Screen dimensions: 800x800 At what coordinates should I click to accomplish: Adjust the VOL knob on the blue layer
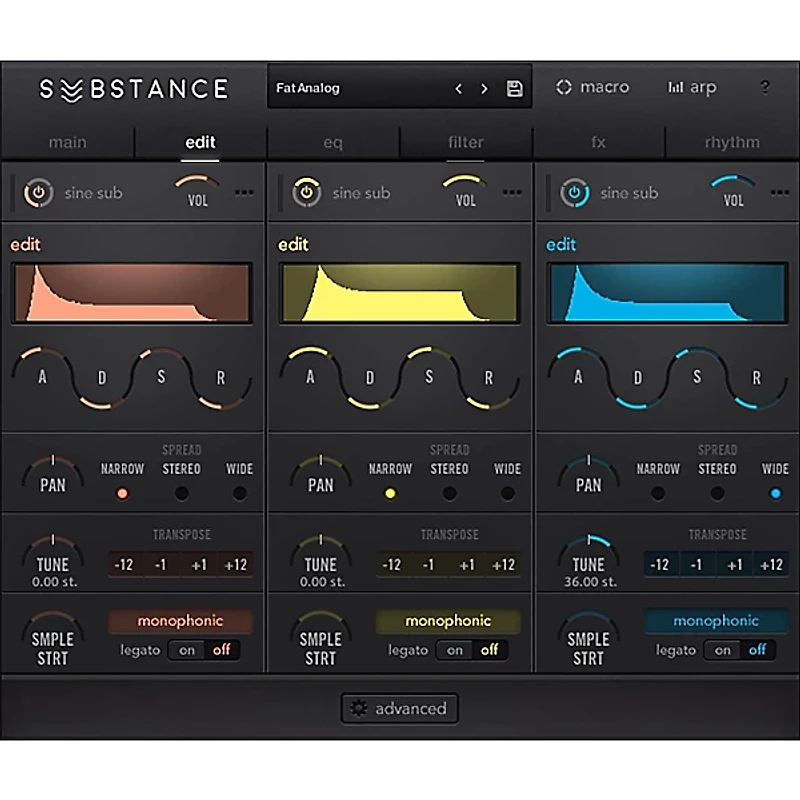734,190
